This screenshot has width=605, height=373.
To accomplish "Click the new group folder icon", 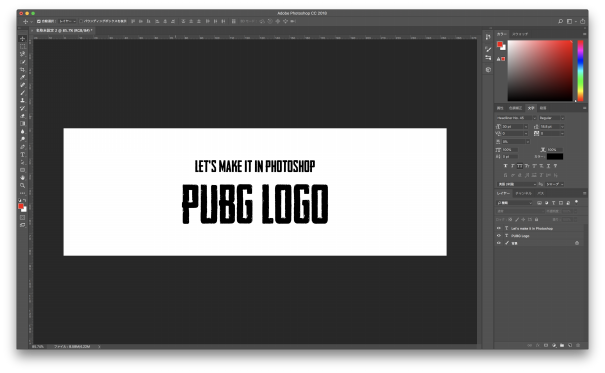I will [562, 345].
